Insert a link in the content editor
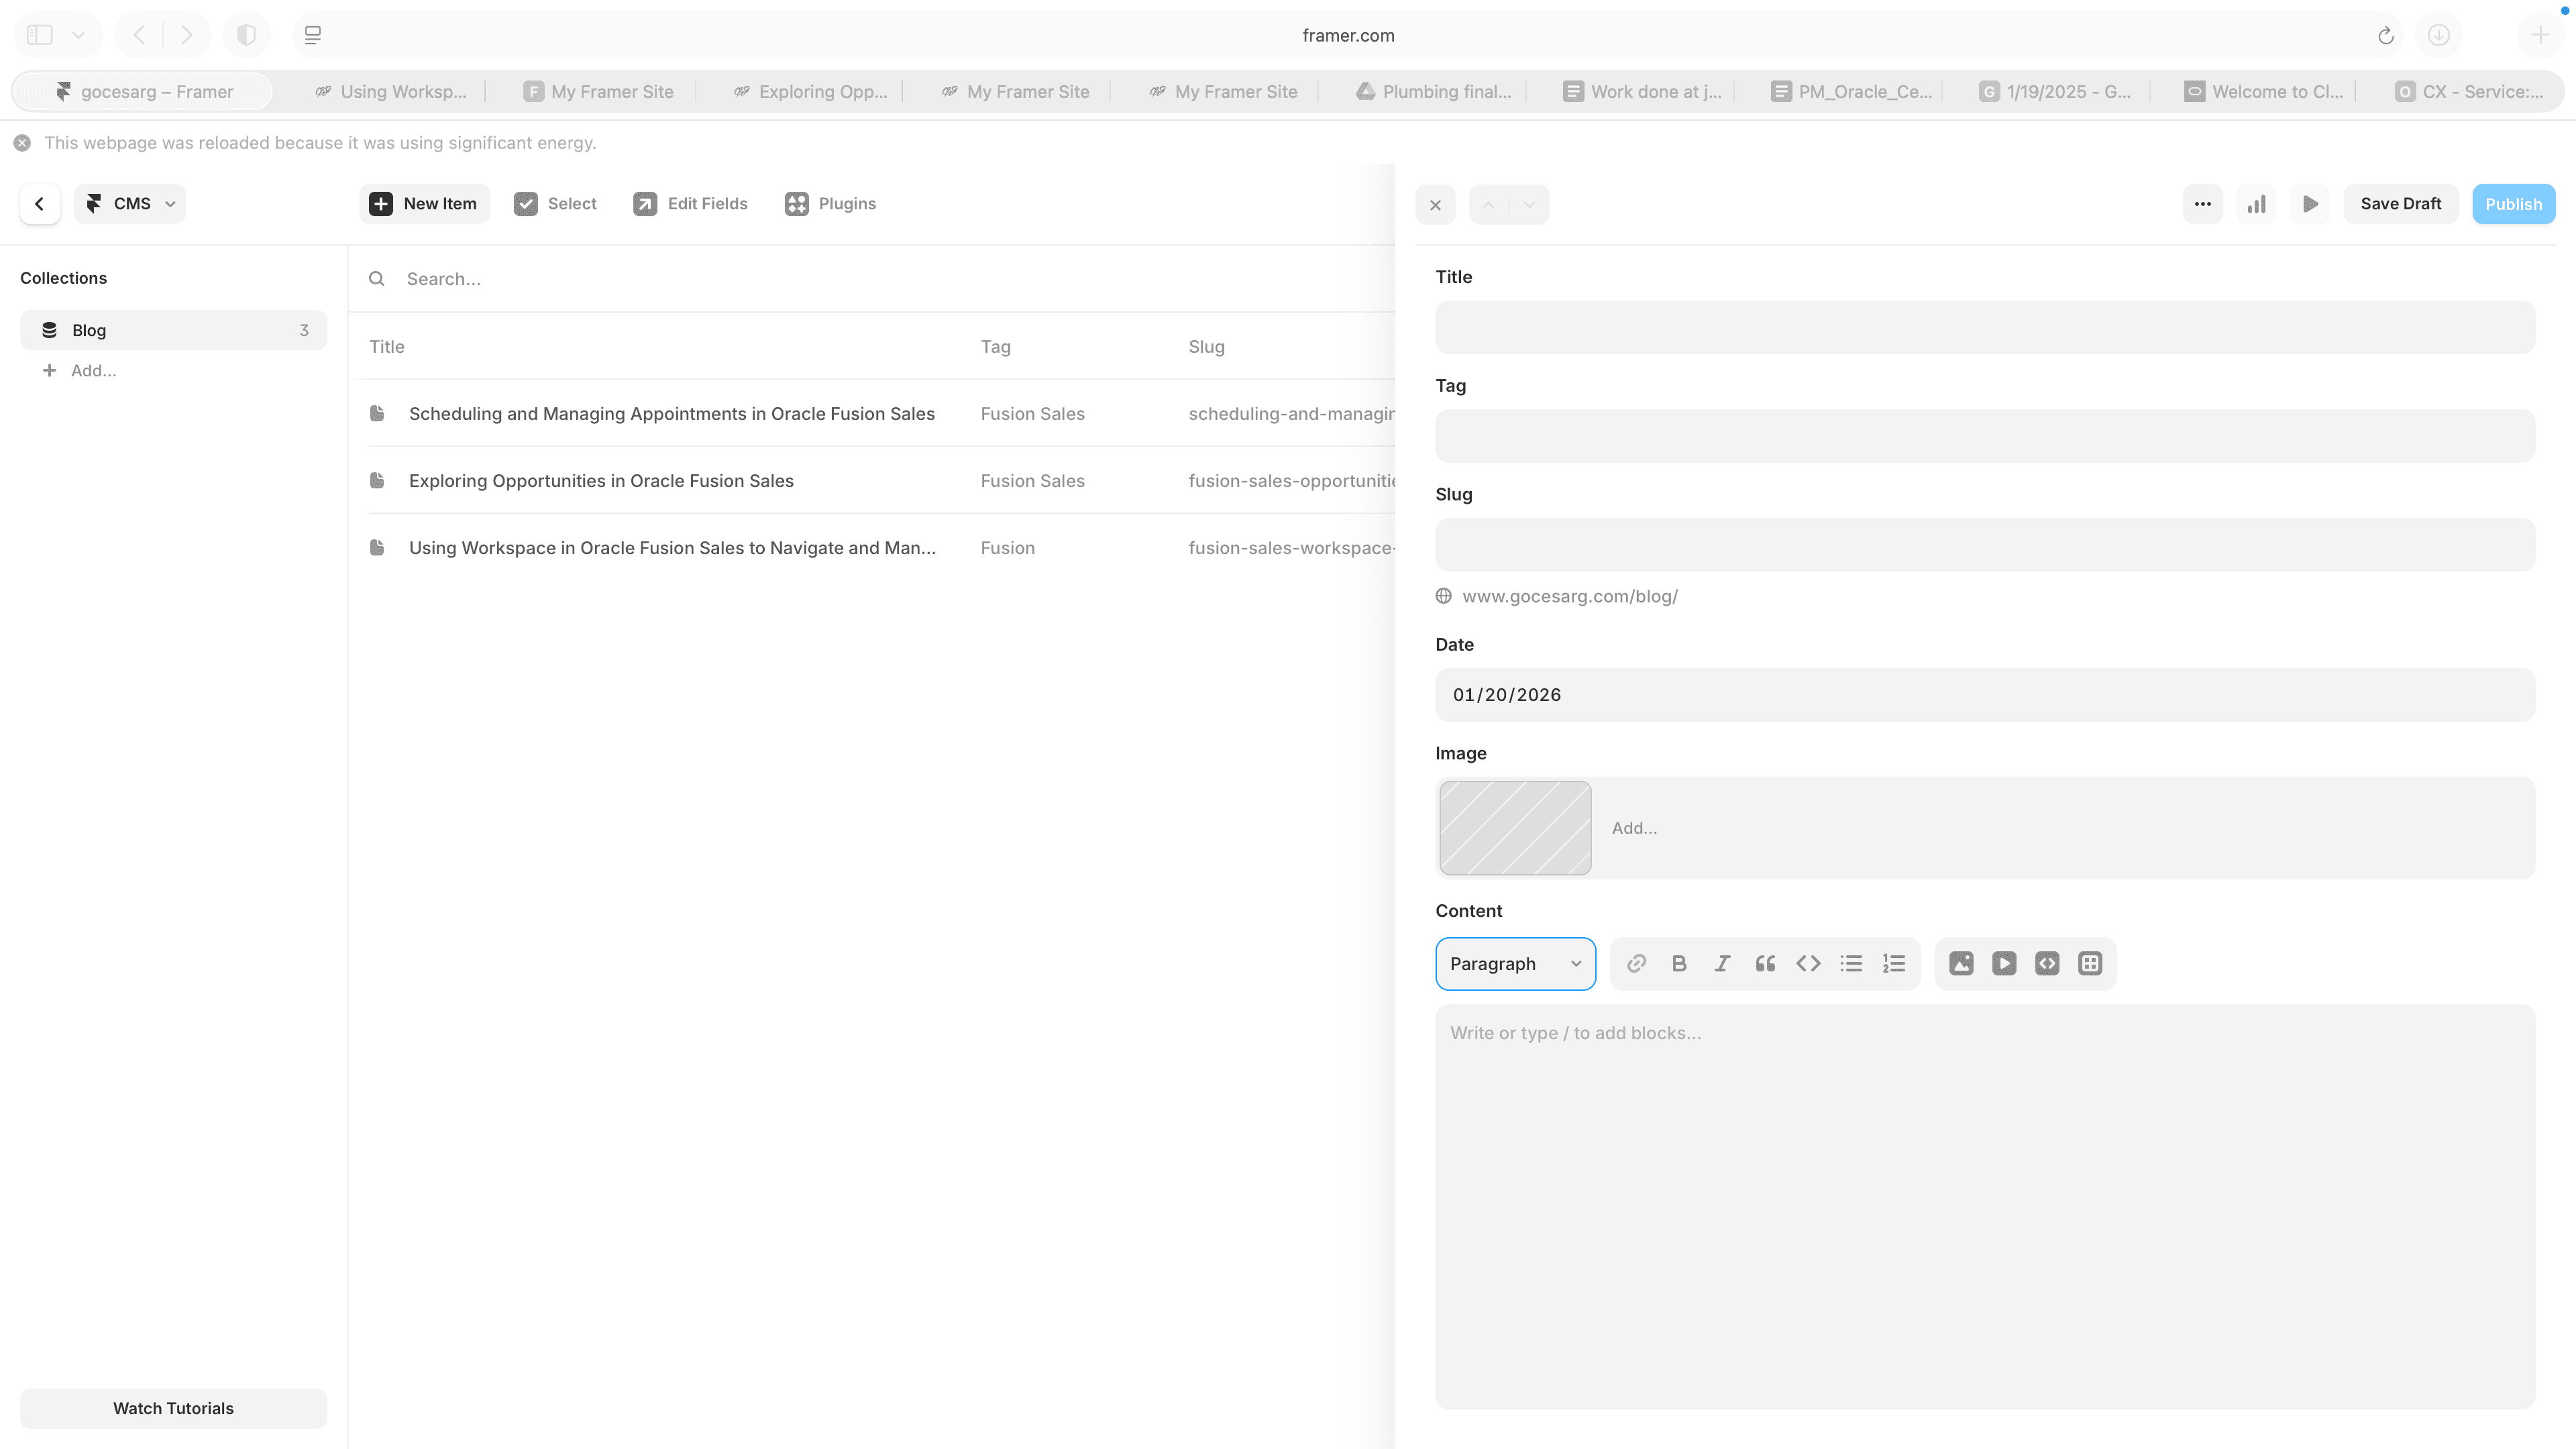The width and height of the screenshot is (2576, 1449). point(1636,964)
